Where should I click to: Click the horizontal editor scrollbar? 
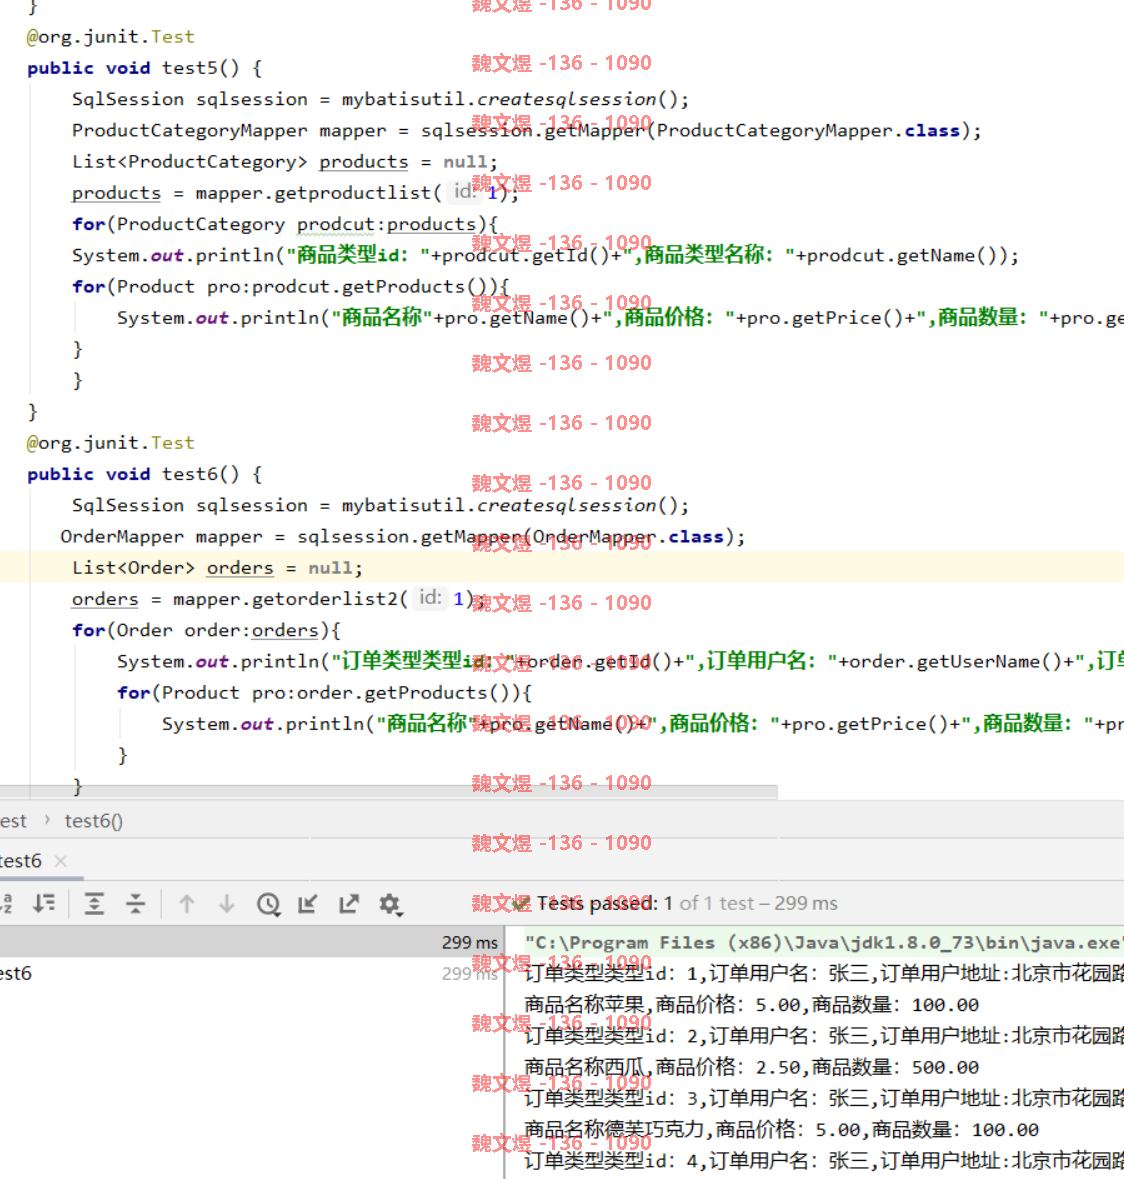coord(389,792)
